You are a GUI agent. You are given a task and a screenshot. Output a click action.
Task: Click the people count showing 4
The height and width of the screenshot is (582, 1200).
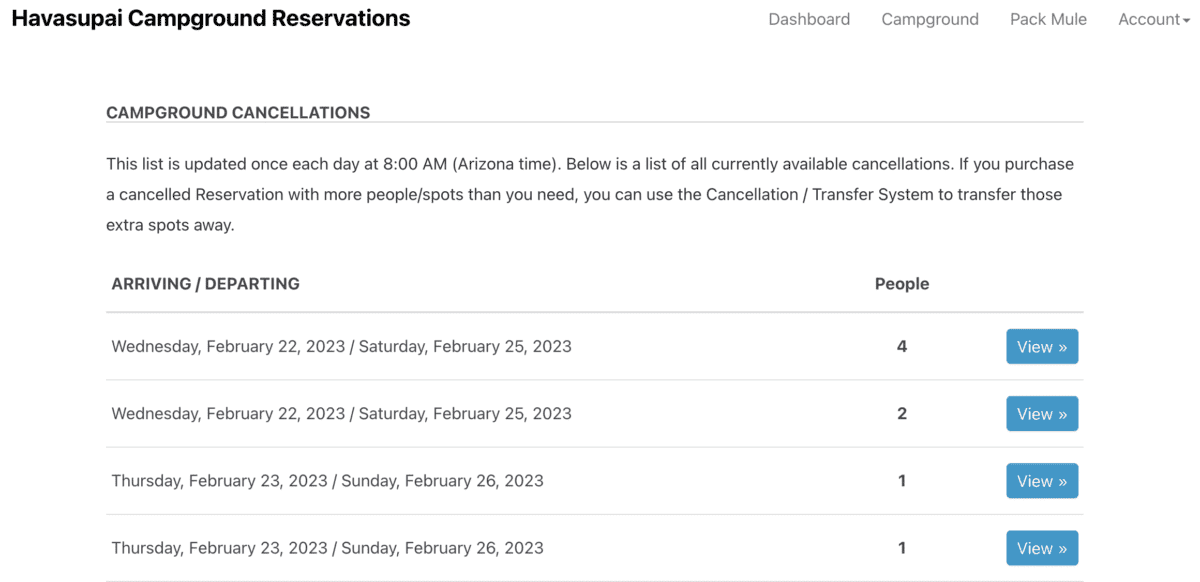902,347
